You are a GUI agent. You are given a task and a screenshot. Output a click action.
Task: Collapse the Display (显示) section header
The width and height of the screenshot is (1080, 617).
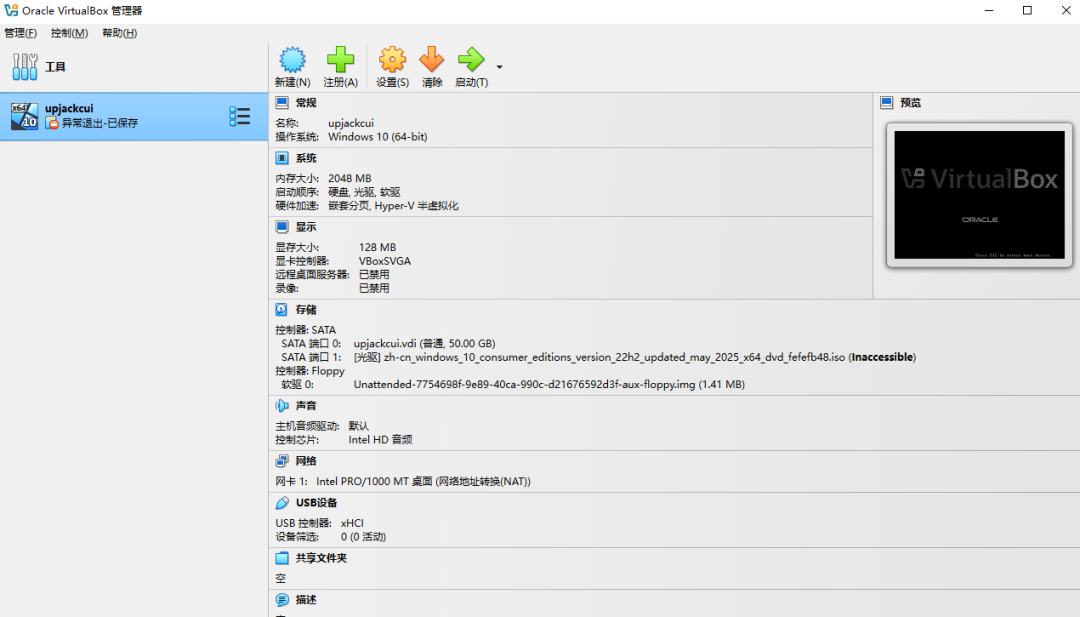[306, 227]
